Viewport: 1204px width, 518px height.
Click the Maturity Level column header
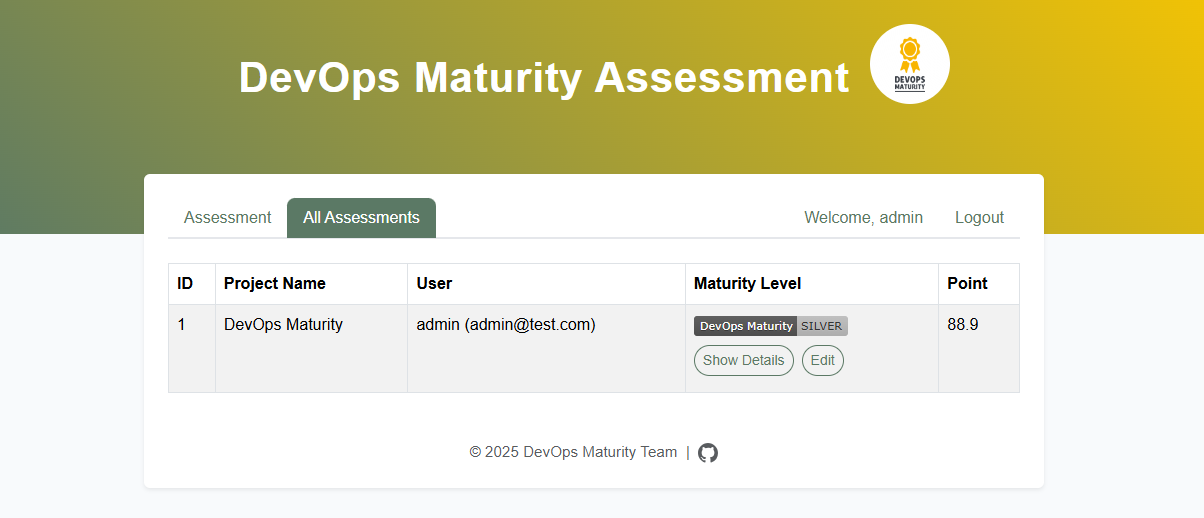[812, 284]
